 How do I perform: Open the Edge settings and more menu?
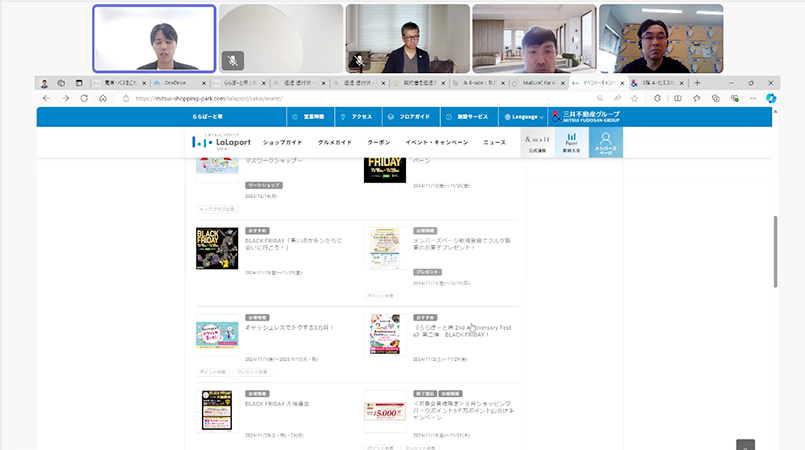[753, 99]
